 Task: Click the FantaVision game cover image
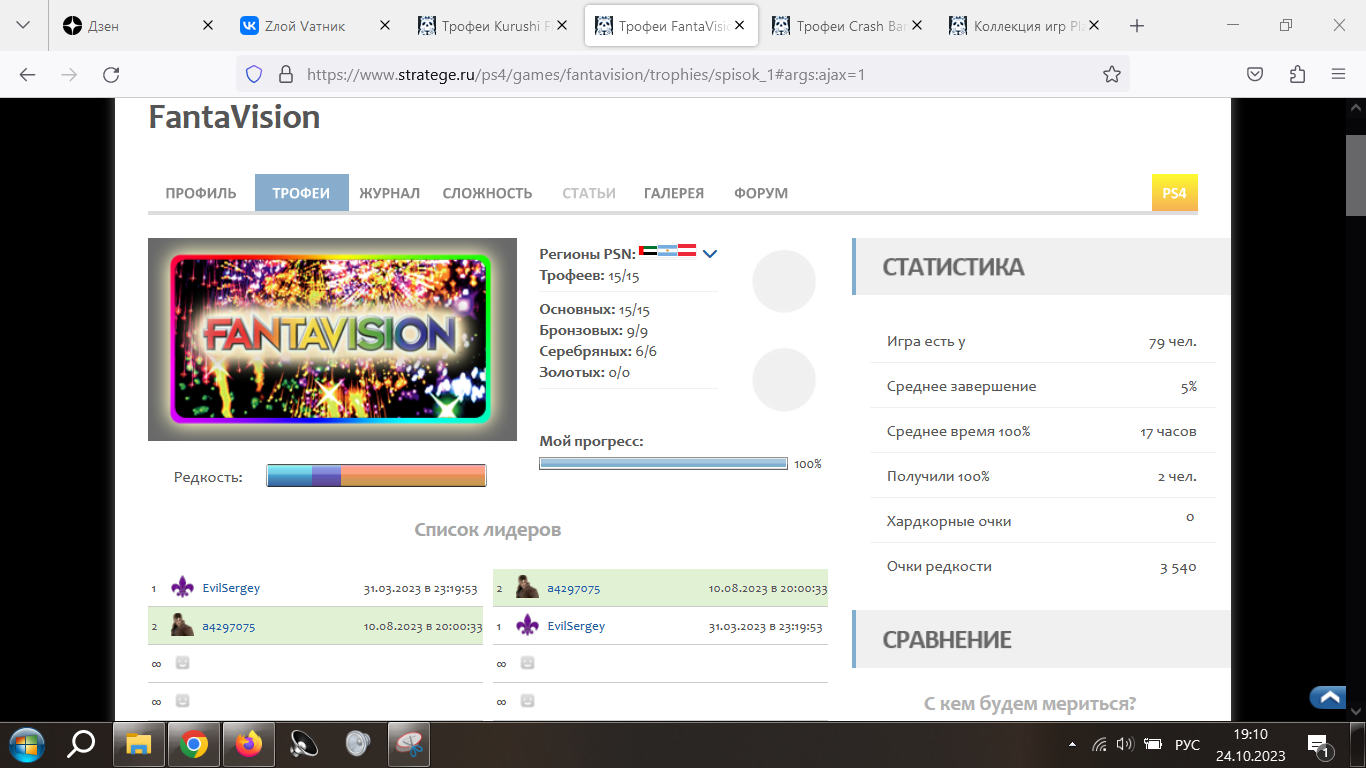[332, 339]
